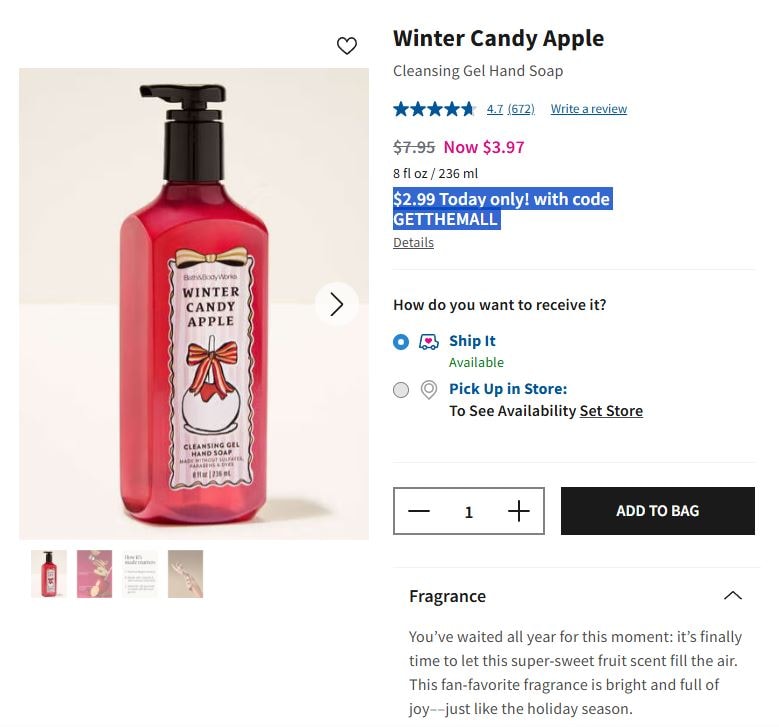Viewport: 779px width, 727px height.
Task: Add the hand soap to bag
Action: tap(657, 511)
